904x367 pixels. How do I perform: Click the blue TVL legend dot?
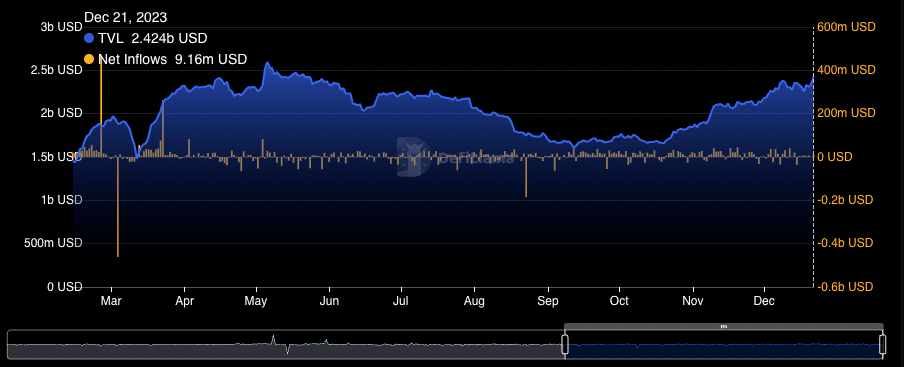89,39
